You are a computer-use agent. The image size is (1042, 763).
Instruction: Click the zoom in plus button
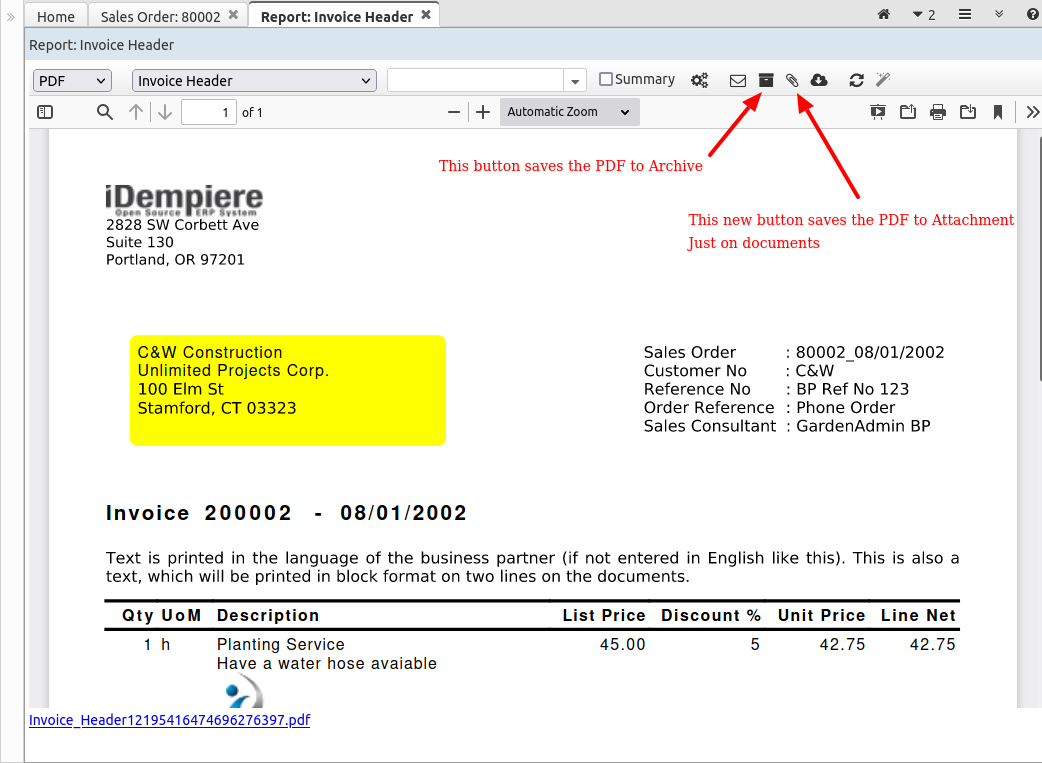[x=483, y=112]
